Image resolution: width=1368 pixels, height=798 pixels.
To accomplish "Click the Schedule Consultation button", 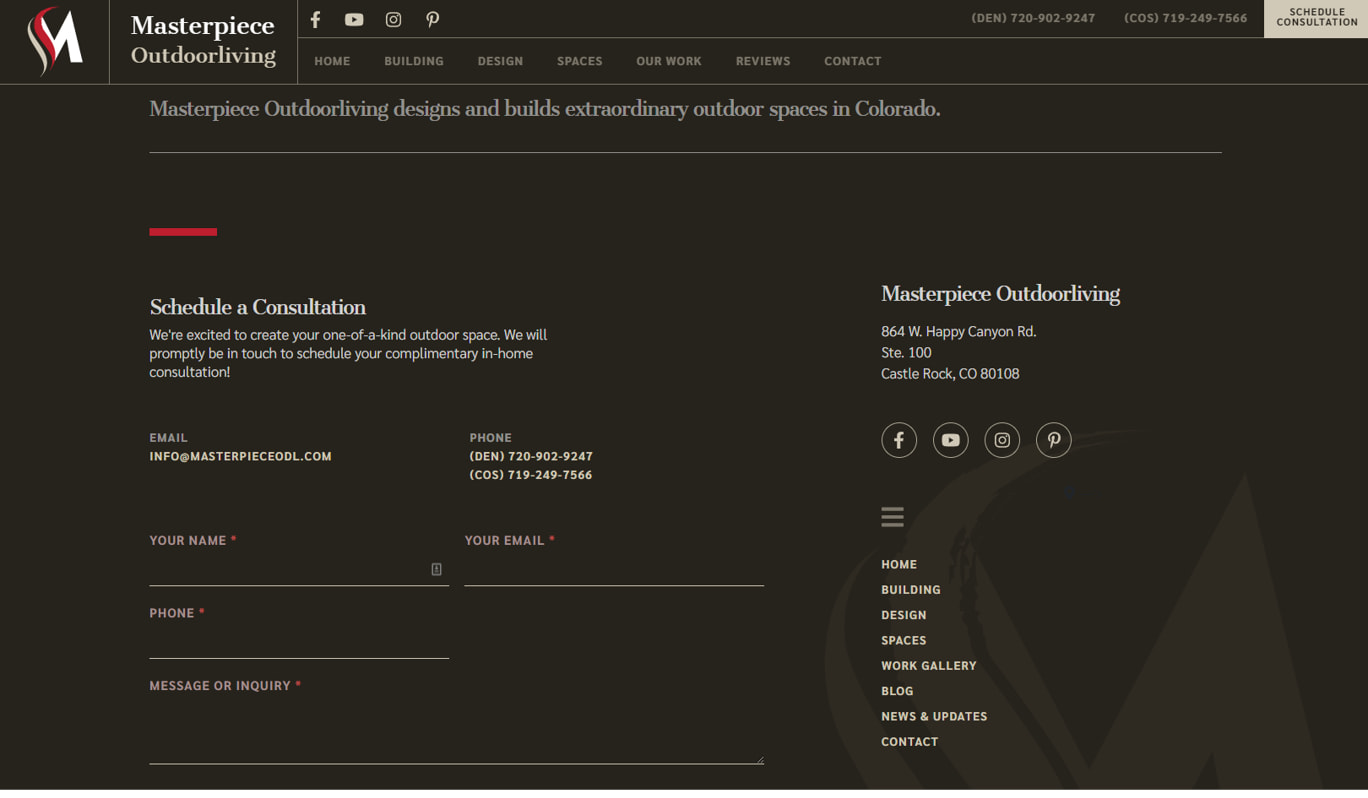I will (1316, 18).
